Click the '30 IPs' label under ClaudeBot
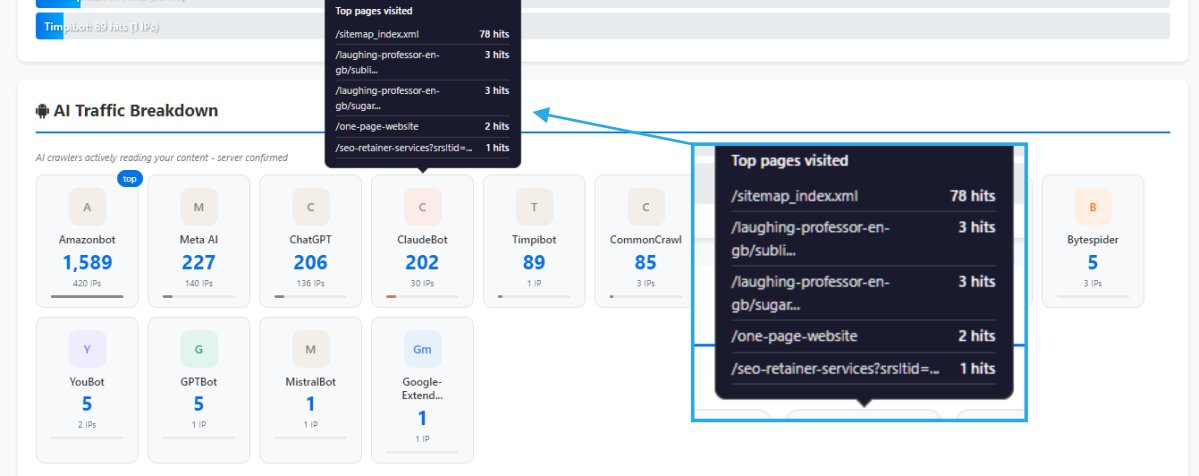This screenshot has width=1199, height=476. pos(423,283)
